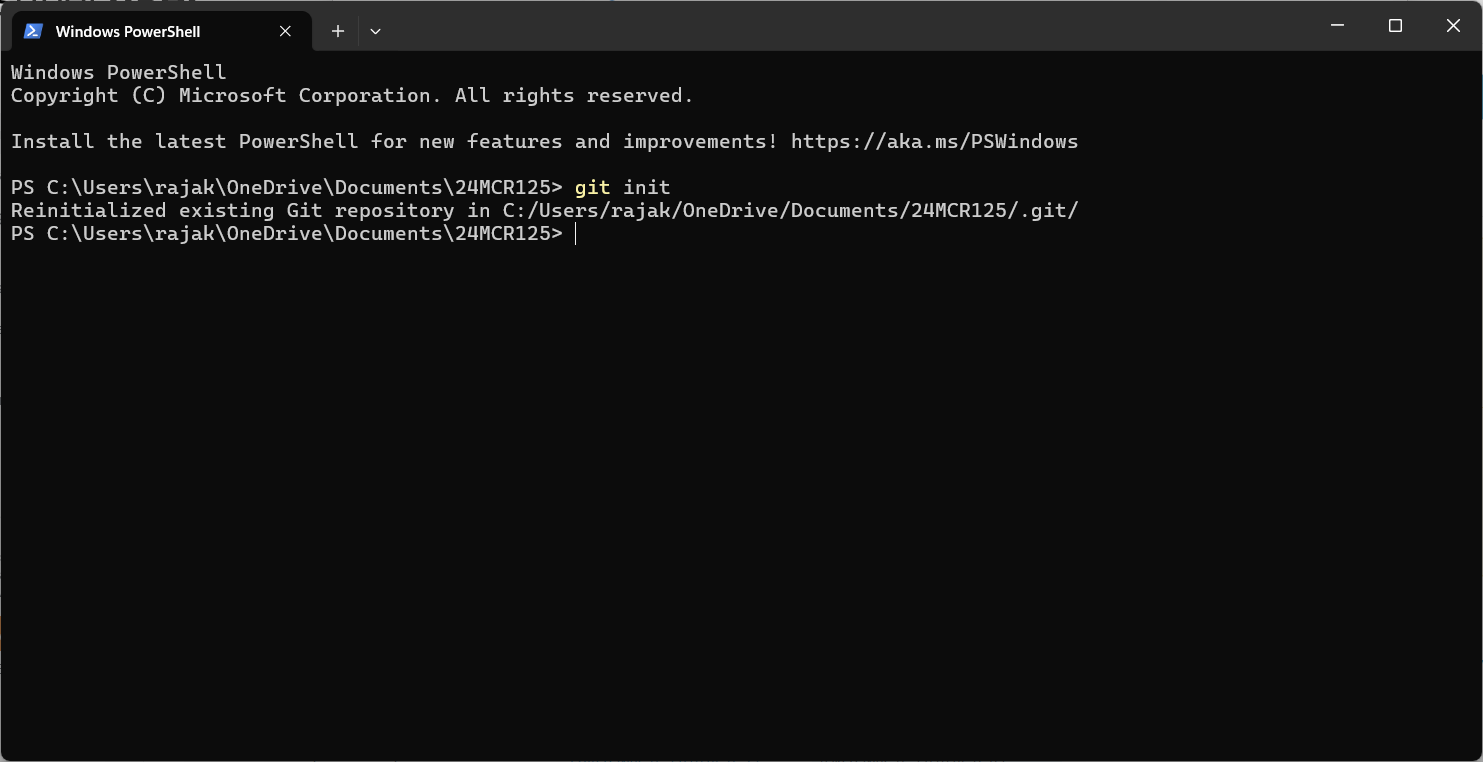Maximize the terminal window
The height and width of the screenshot is (762, 1483).
tap(1396, 26)
